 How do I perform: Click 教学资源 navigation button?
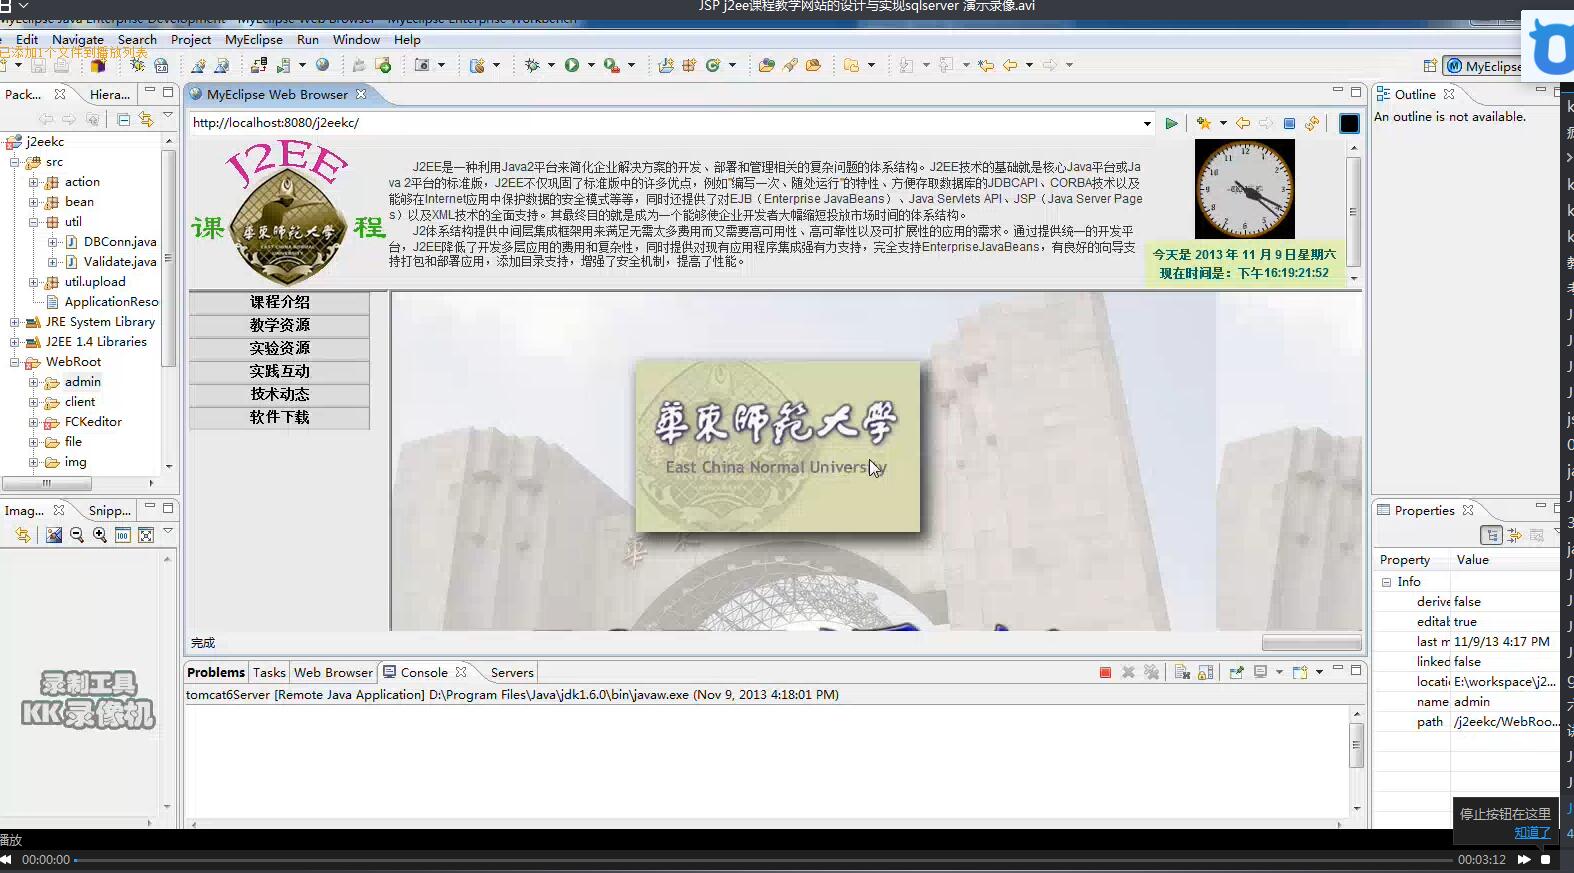coord(279,325)
